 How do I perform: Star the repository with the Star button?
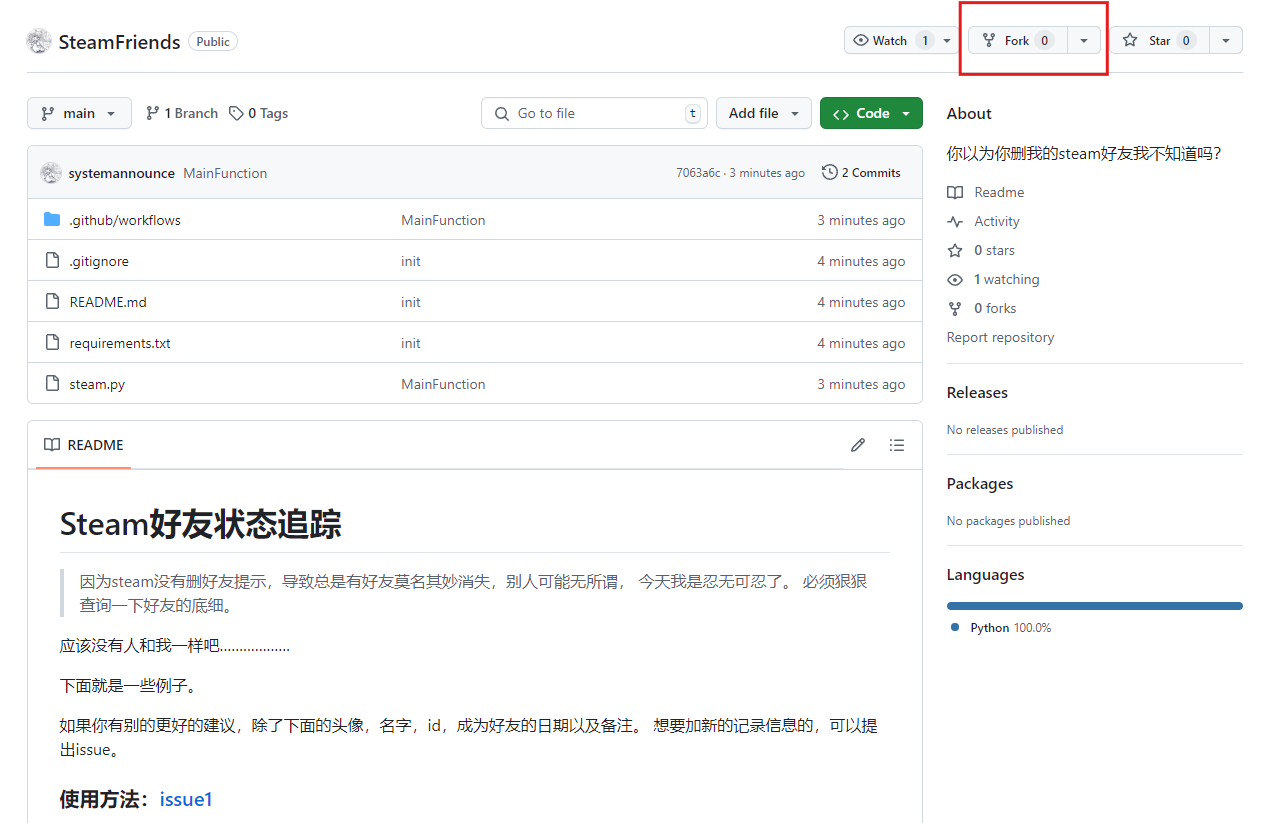1159,40
